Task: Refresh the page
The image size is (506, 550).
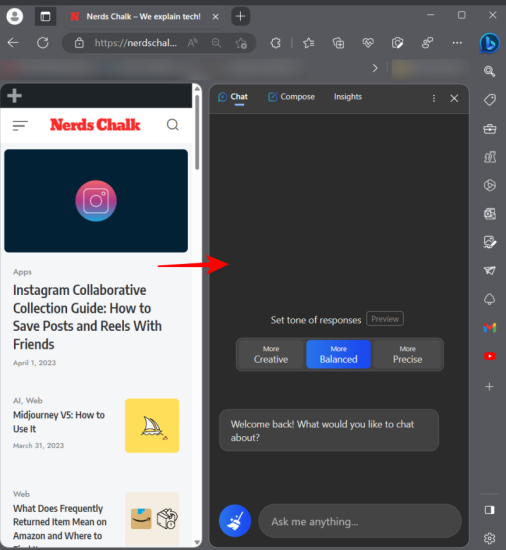Action: point(43,43)
